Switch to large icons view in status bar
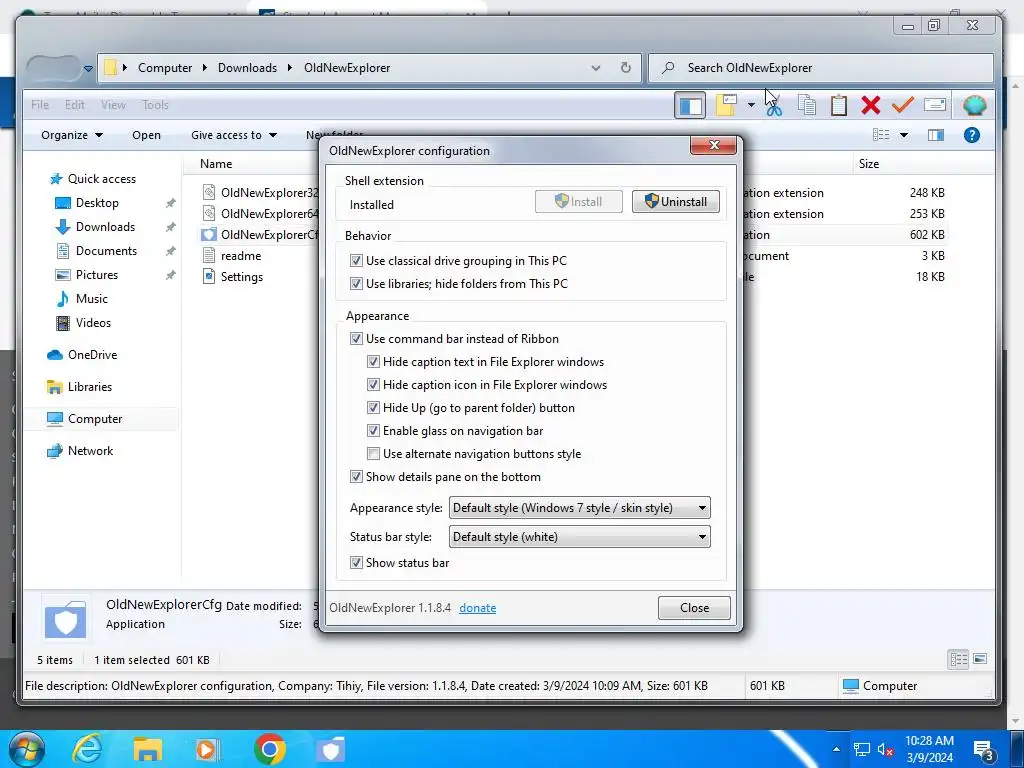1024x768 pixels. coord(980,659)
